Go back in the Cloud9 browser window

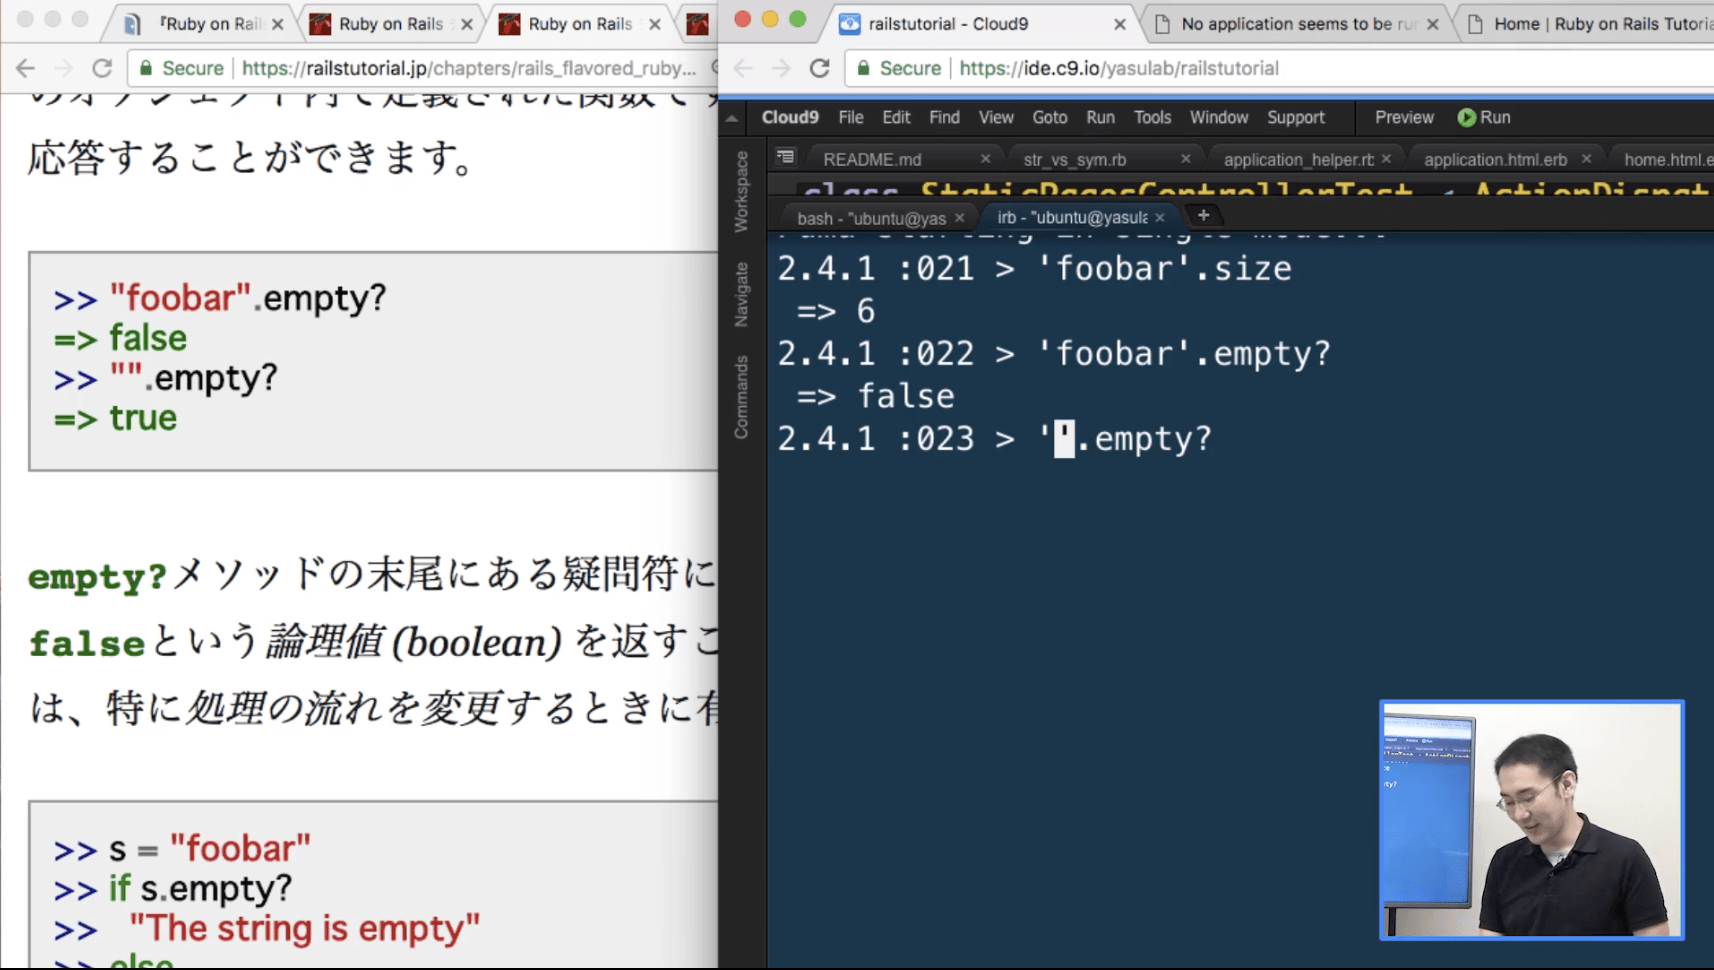(x=743, y=68)
